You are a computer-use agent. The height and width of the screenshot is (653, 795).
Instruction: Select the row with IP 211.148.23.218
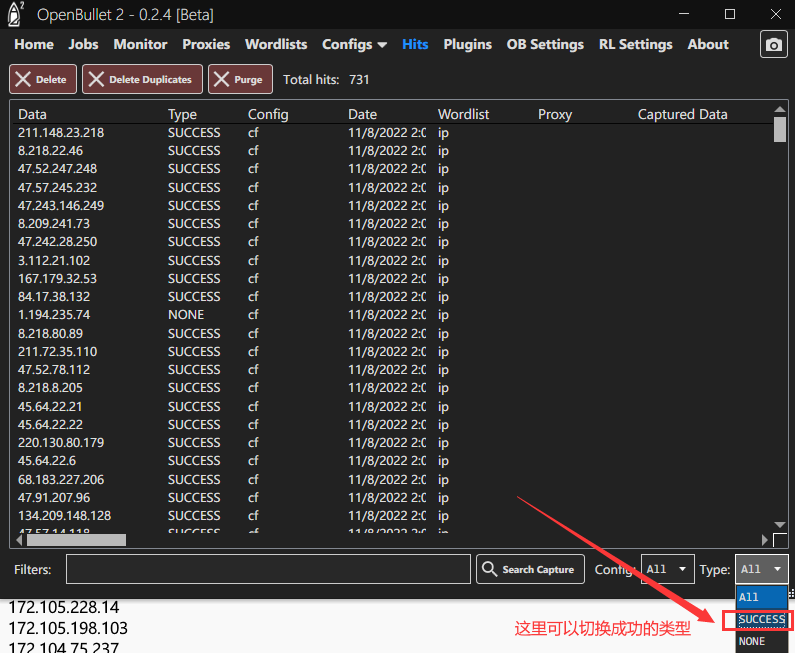(x=61, y=132)
